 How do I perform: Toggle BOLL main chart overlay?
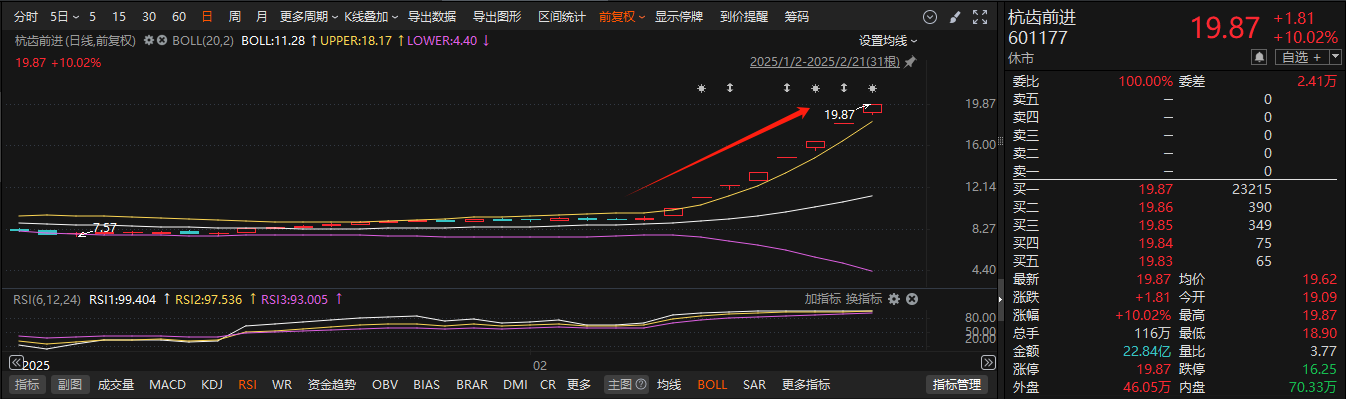click(713, 384)
